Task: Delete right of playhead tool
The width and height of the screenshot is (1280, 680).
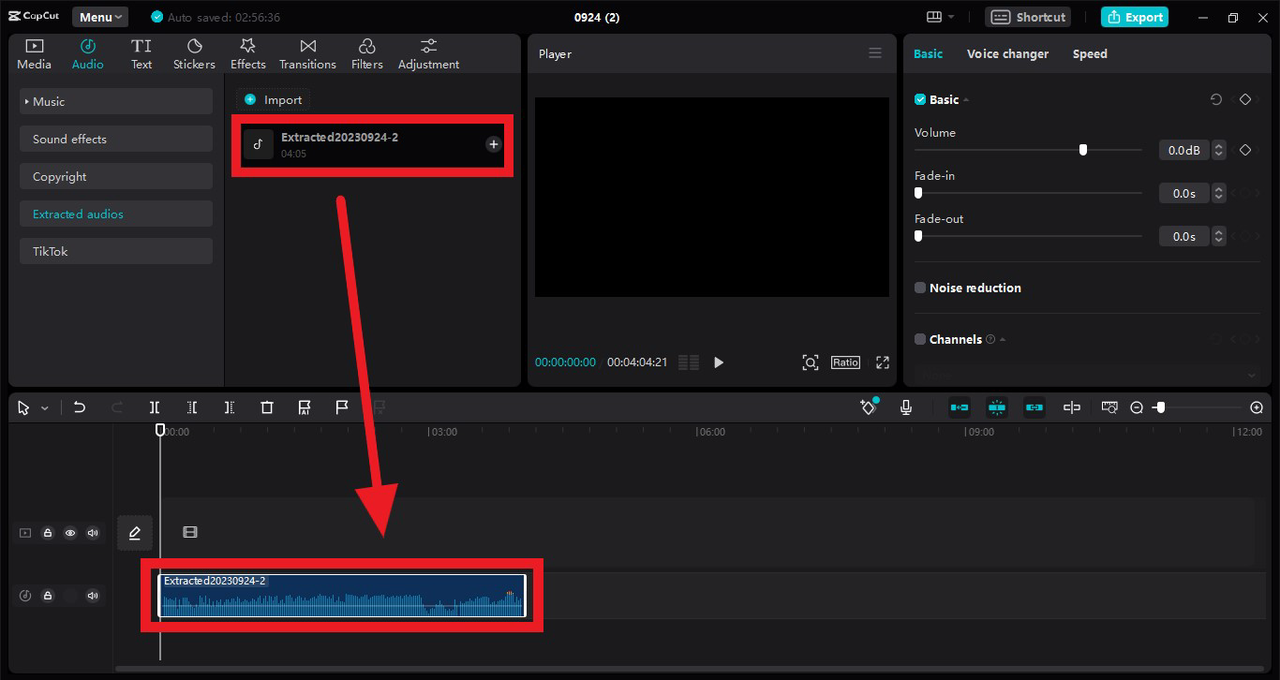Action: pos(229,408)
